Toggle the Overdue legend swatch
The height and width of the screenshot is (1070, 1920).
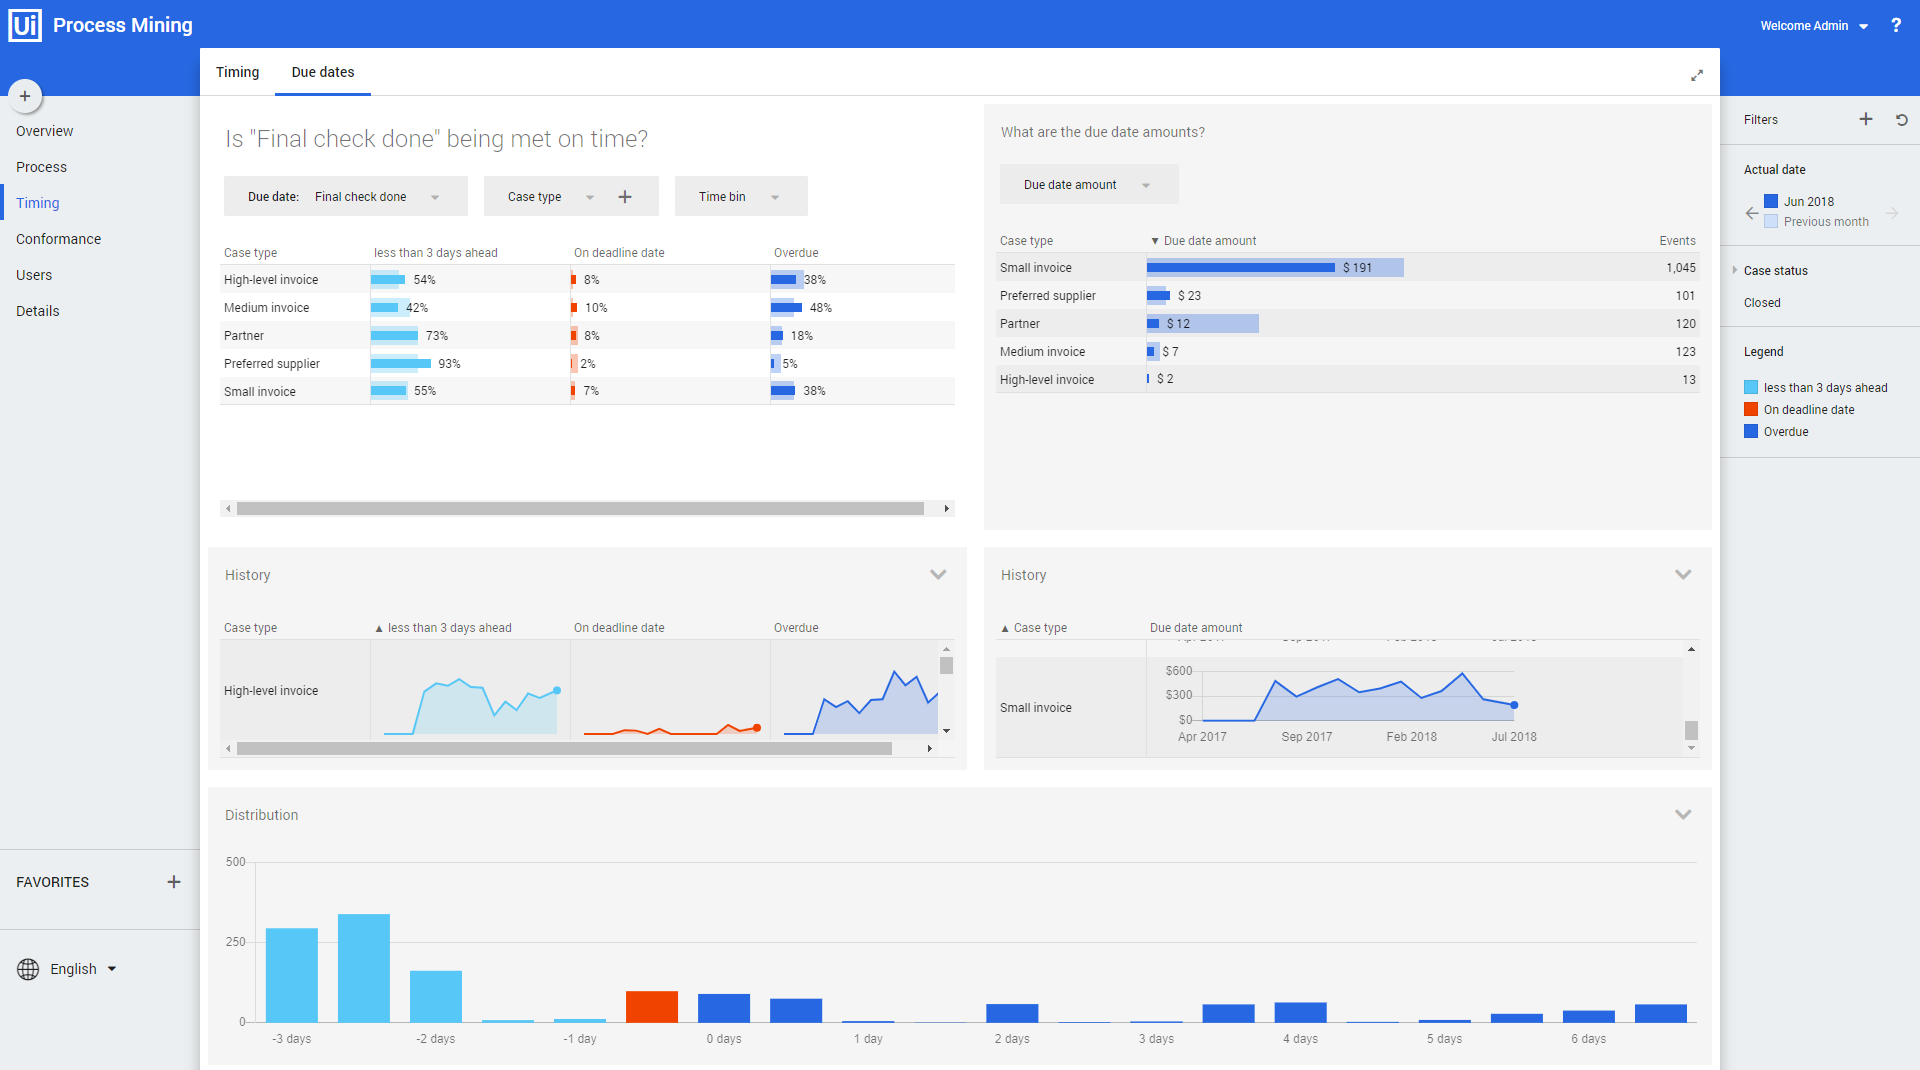coord(1751,432)
